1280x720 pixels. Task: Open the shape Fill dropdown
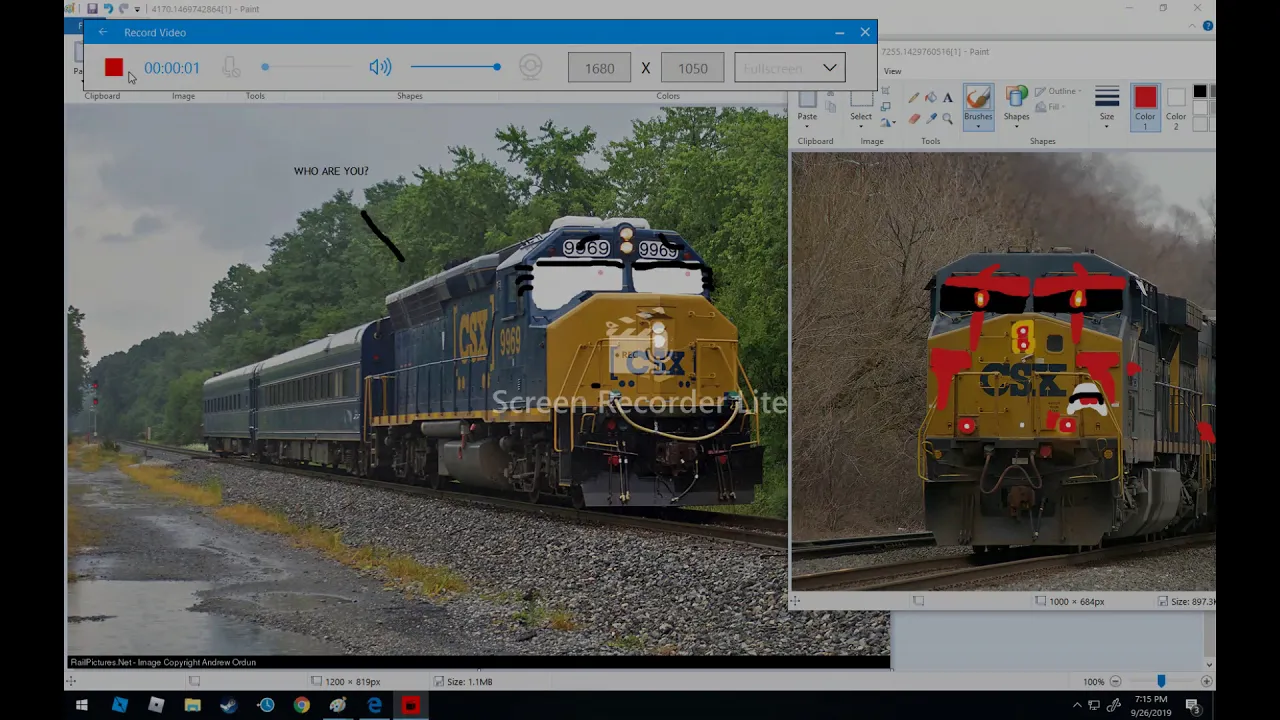(1048, 106)
